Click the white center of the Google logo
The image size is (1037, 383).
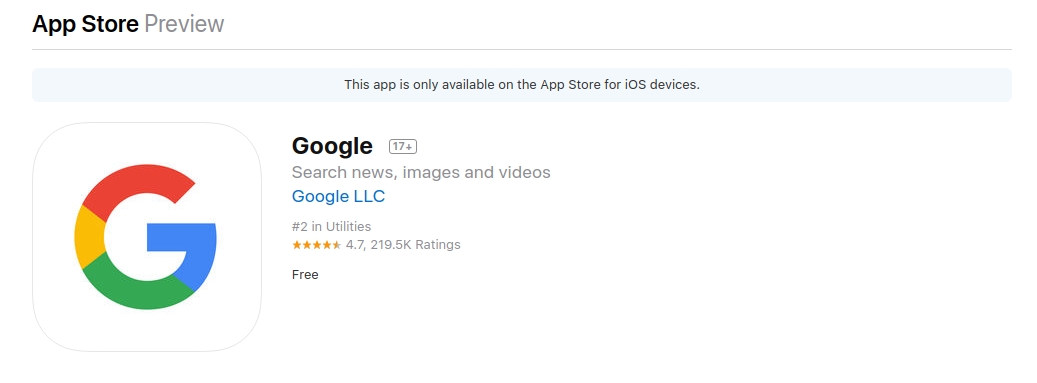click(x=132, y=237)
